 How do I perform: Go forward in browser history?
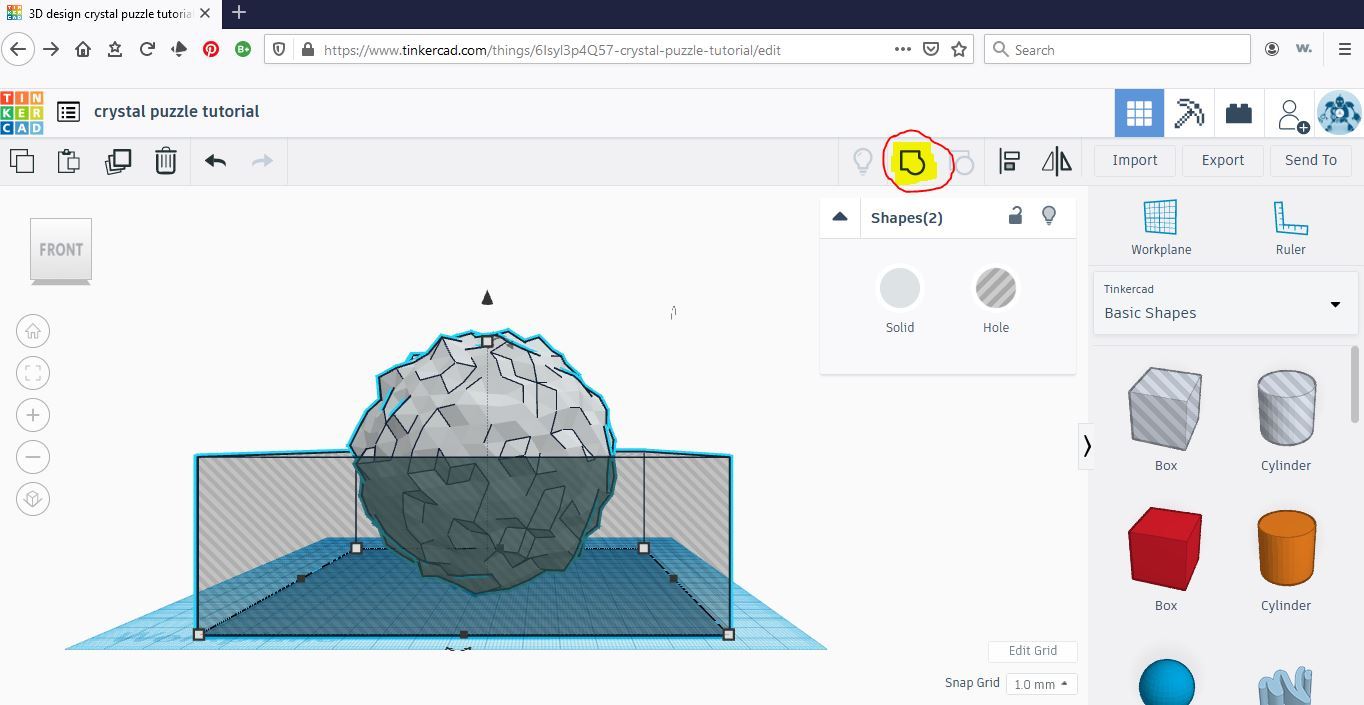pyautogui.click(x=51, y=49)
